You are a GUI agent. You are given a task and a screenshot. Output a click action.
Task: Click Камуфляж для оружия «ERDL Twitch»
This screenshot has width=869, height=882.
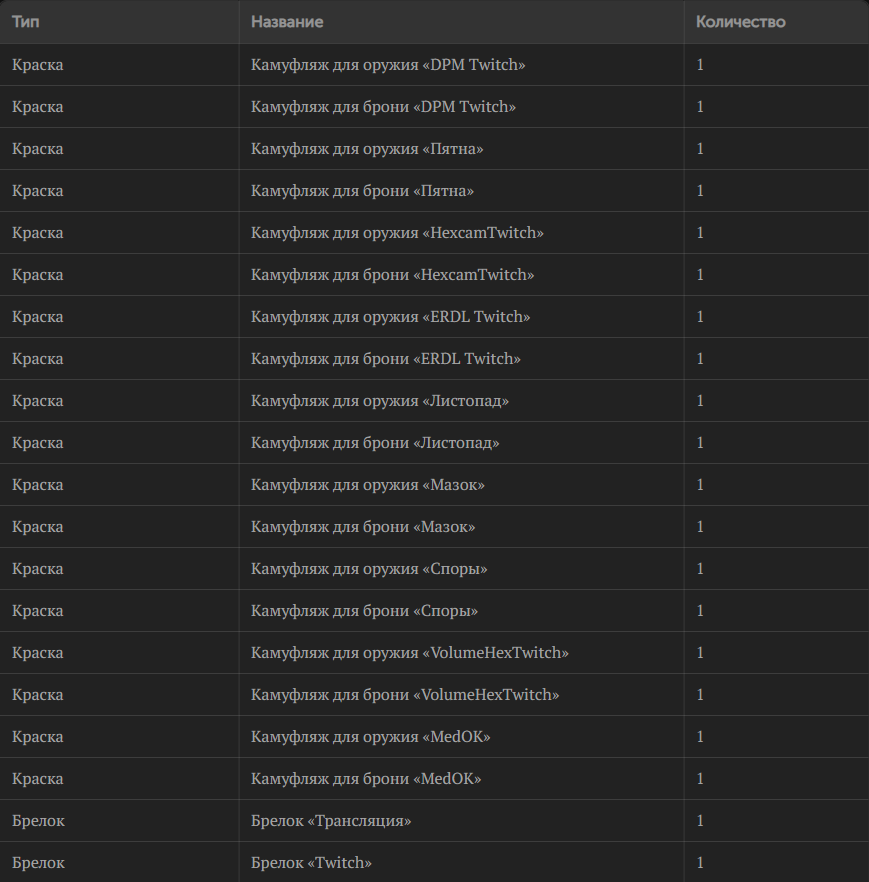390,317
